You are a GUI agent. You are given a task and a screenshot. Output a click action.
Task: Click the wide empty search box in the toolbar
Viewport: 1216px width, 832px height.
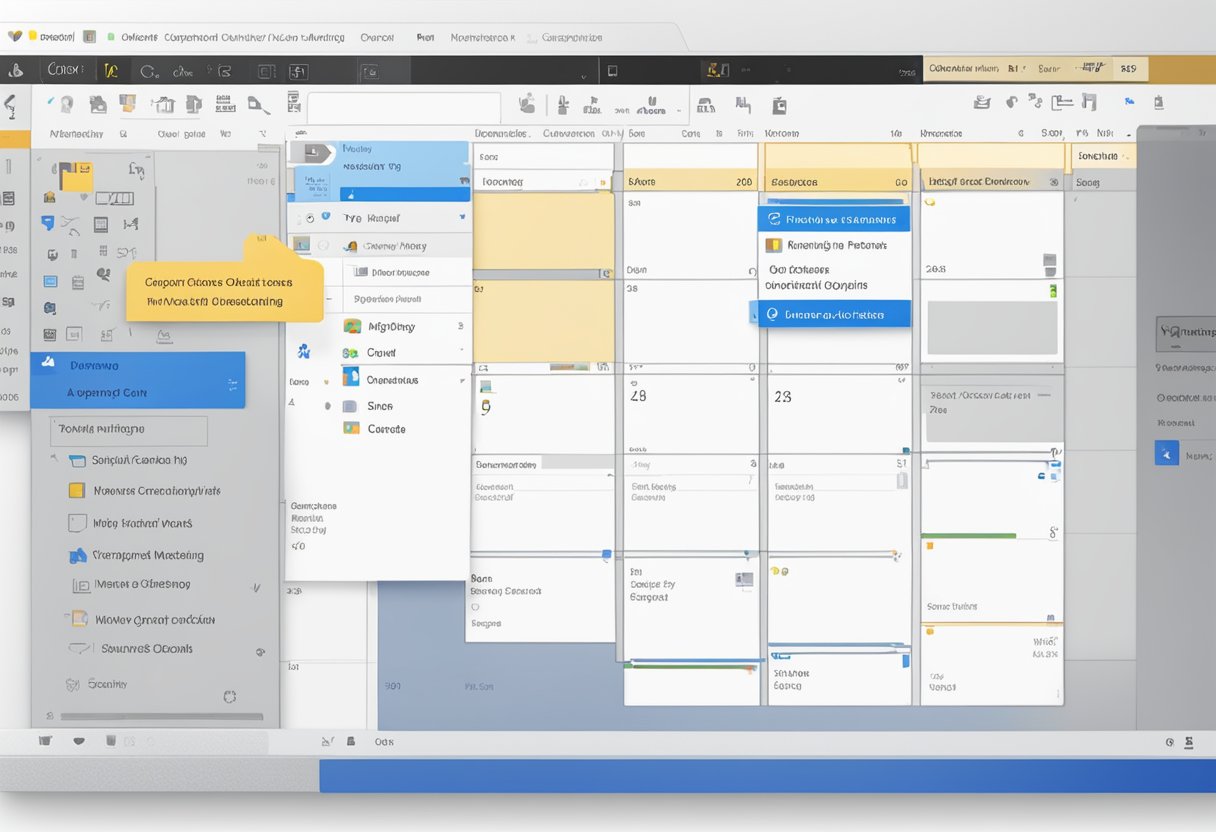(x=403, y=108)
